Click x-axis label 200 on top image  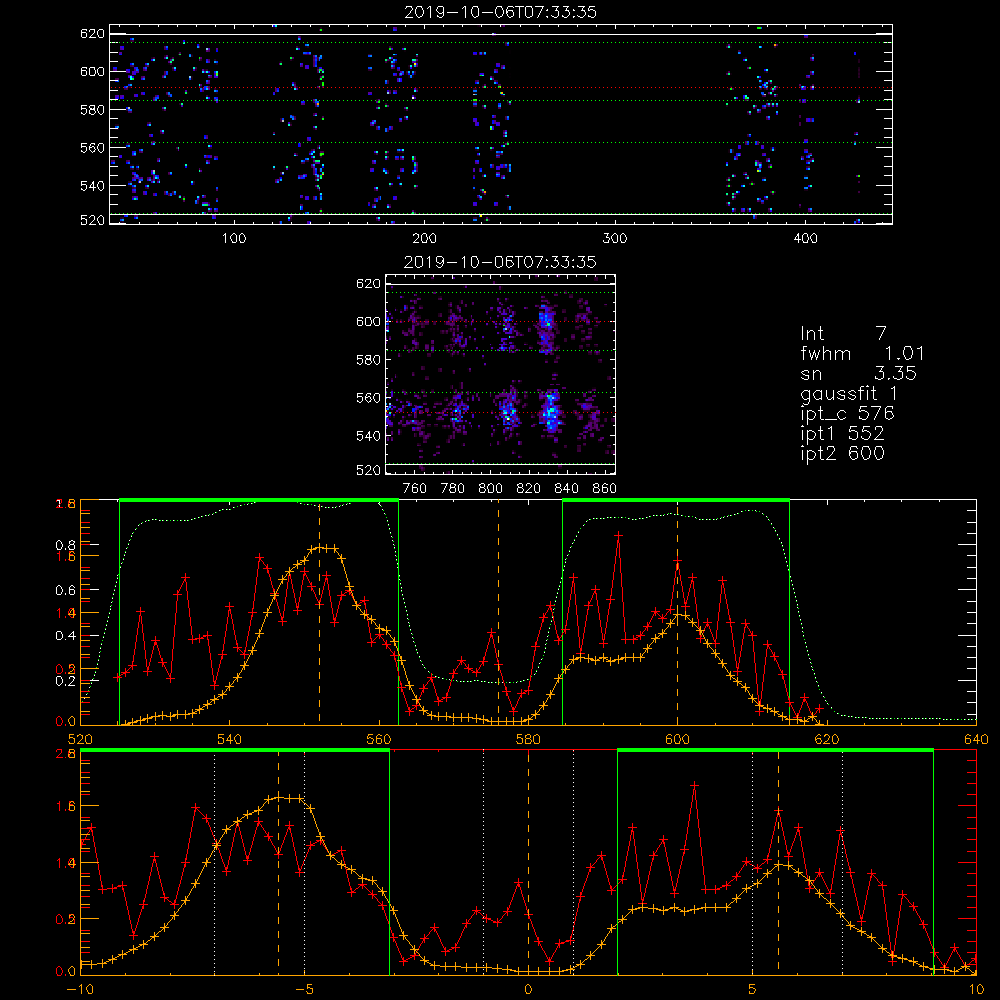[424, 239]
